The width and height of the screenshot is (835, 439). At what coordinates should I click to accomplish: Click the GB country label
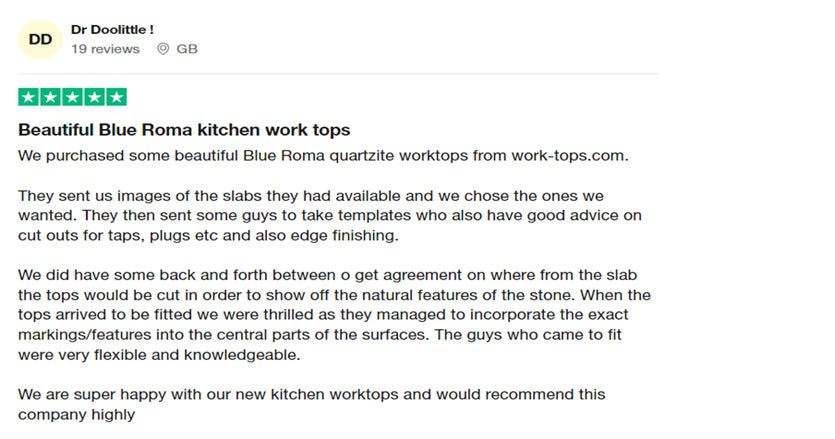click(187, 49)
